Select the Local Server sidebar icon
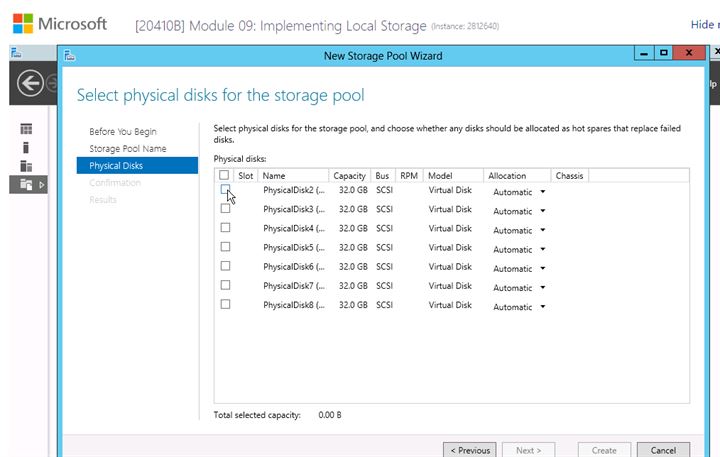720x457 pixels. (27, 147)
